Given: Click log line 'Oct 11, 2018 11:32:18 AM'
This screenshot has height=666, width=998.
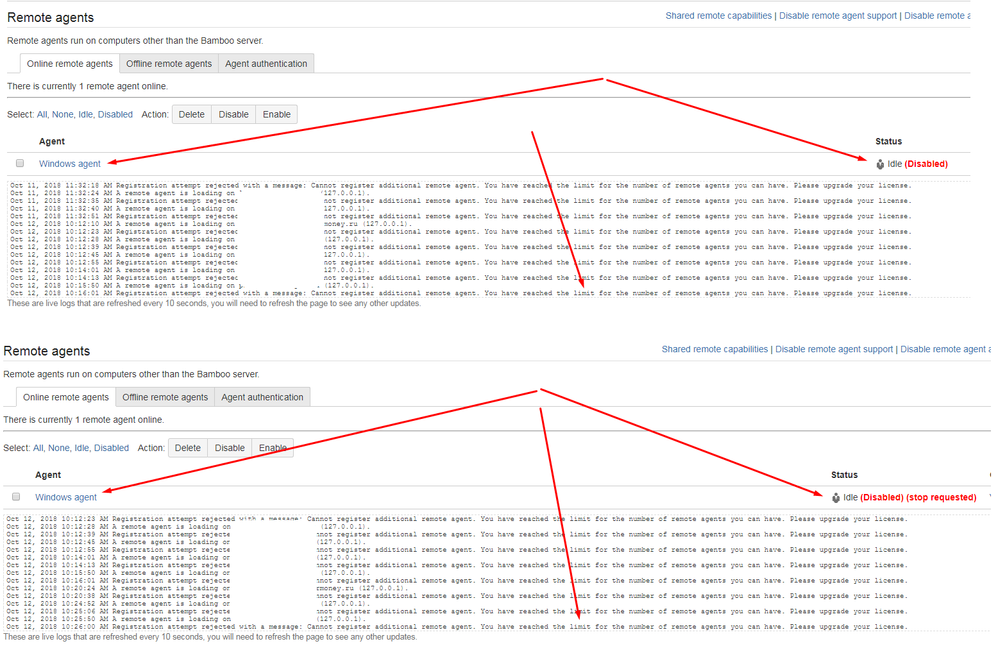Looking at the screenshot, I should click(x=460, y=186).
